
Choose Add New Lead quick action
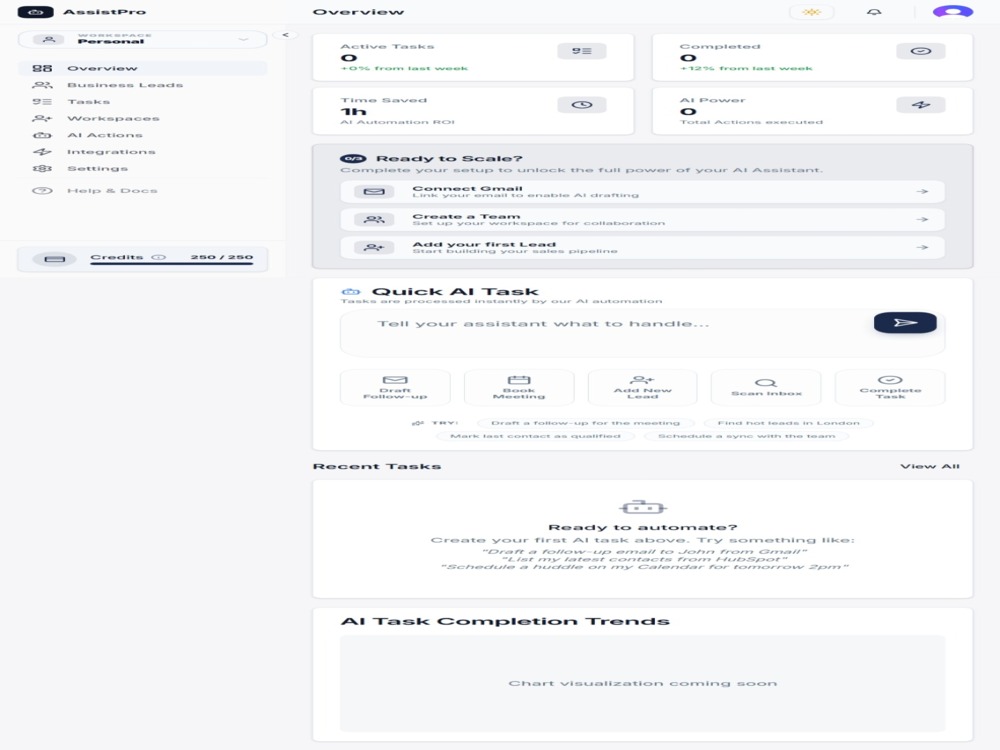(642, 387)
